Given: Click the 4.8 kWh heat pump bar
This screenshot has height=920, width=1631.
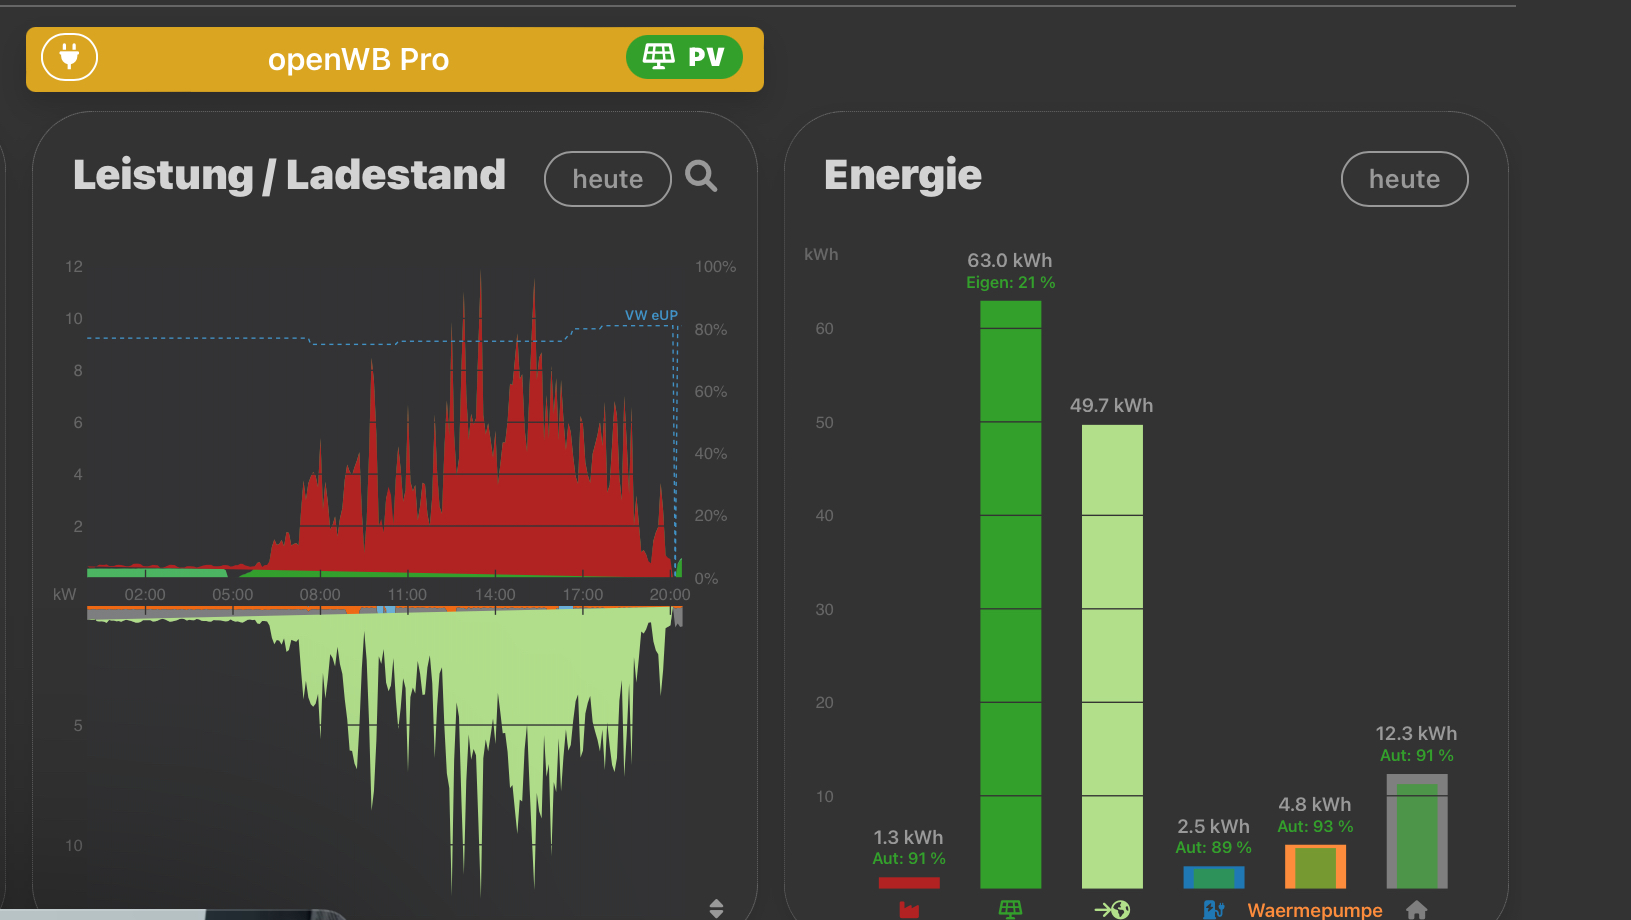Looking at the screenshot, I should [x=1315, y=866].
